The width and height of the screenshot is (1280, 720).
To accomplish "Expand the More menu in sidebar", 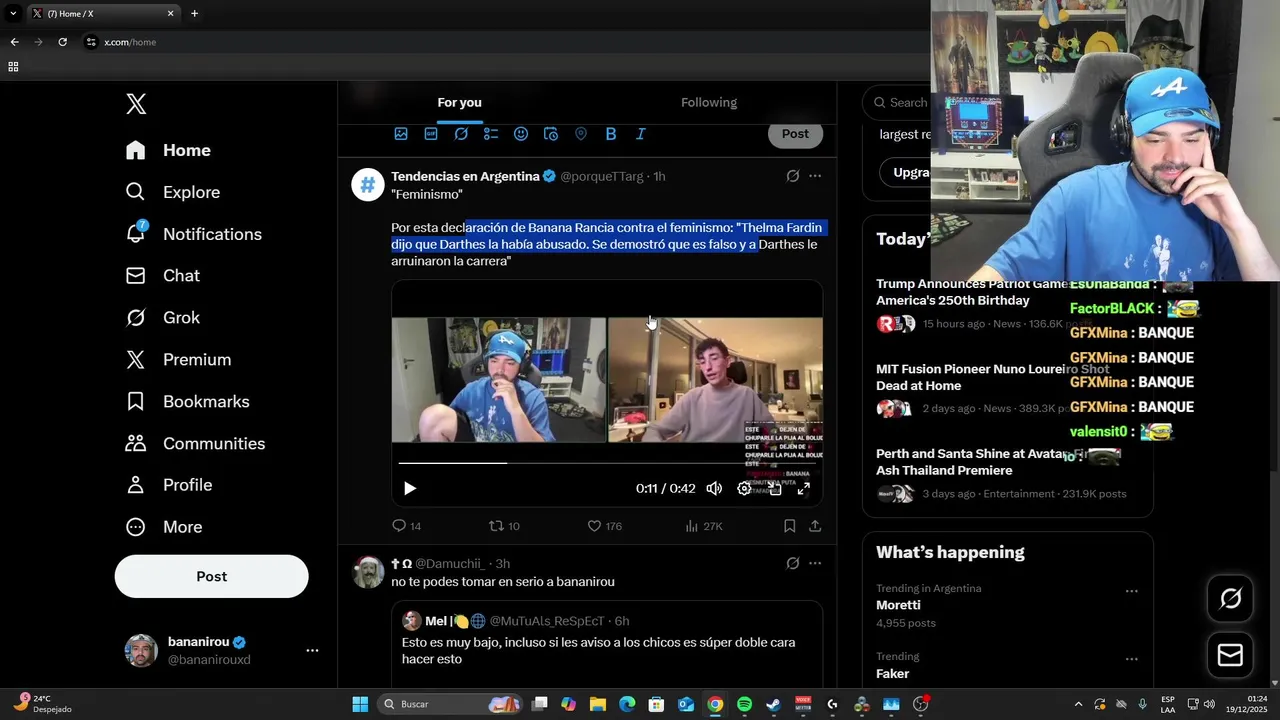I will click(163, 527).
